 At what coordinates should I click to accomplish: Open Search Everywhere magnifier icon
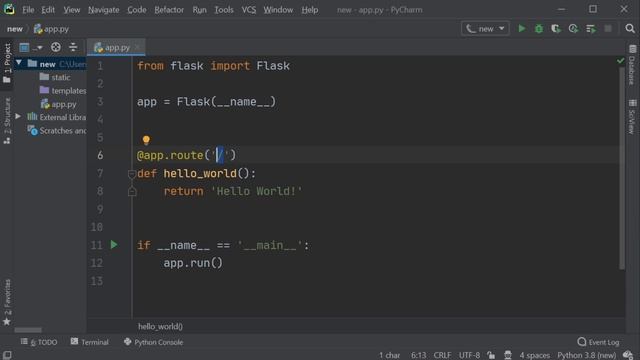tap(630, 29)
